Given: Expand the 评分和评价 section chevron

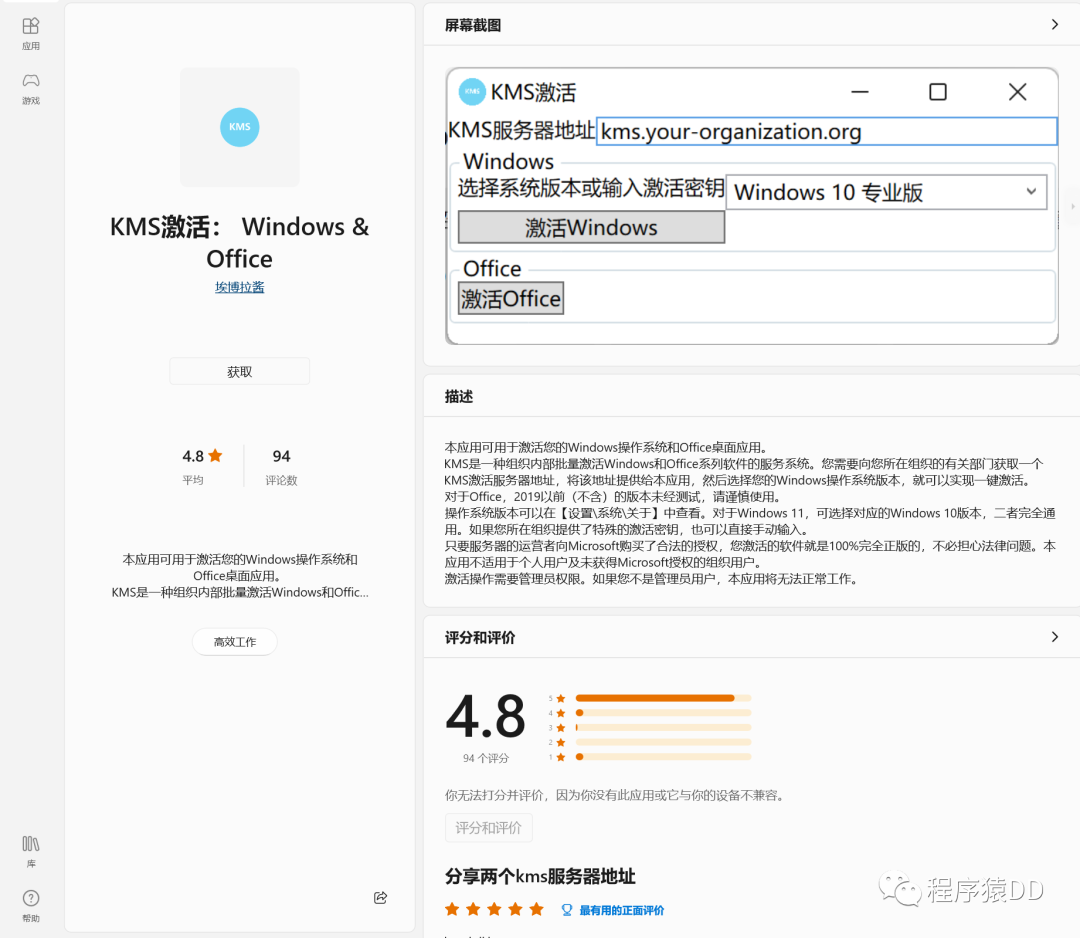Looking at the screenshot, I should click(x=1054, y=637).
